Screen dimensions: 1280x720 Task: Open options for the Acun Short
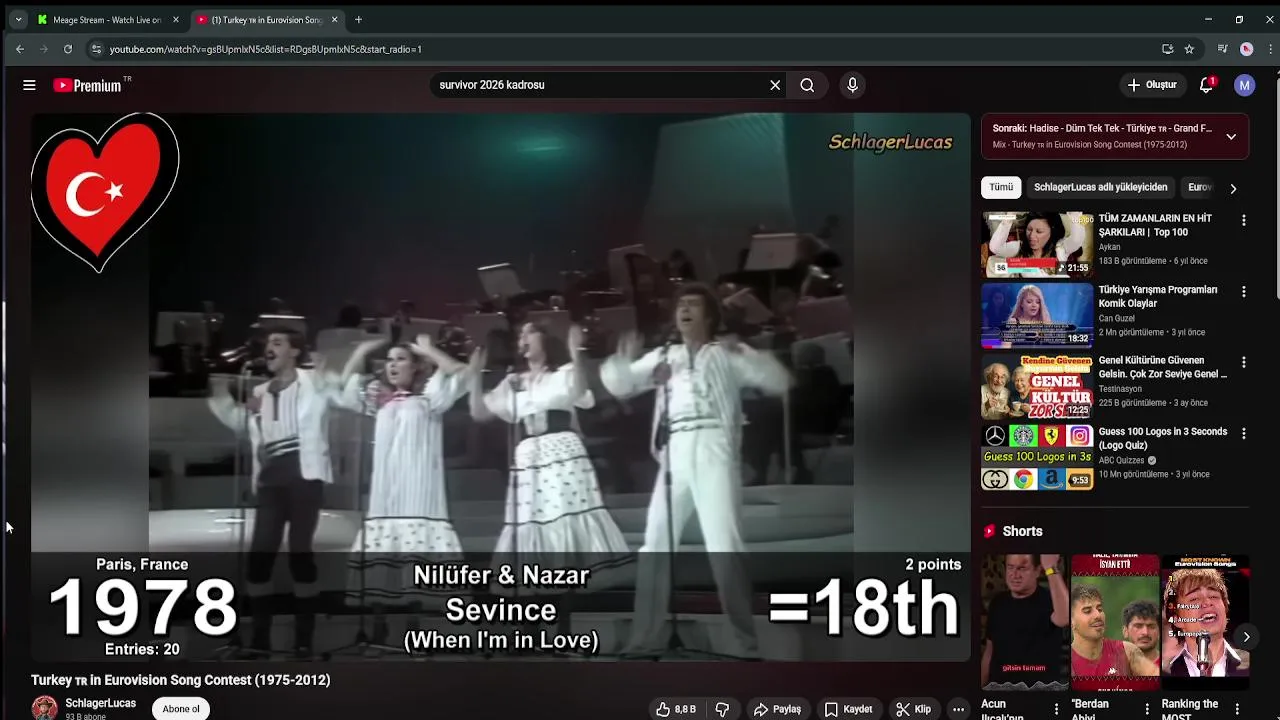(x=1056, y=709)
